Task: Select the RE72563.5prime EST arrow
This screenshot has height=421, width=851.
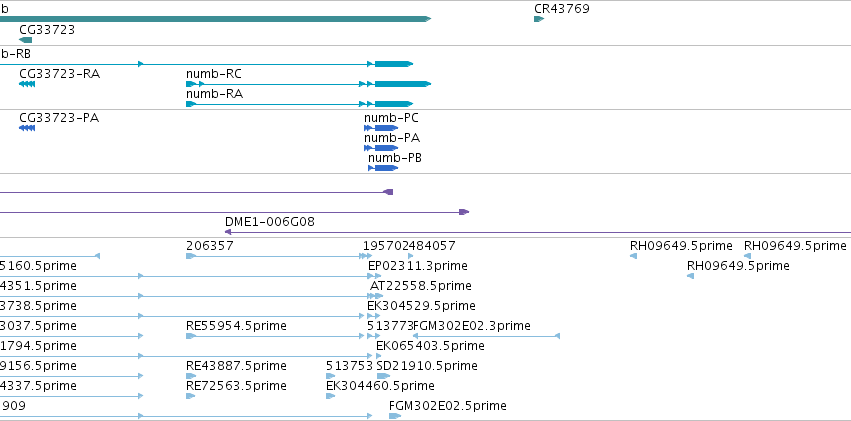Action: point(190,396)
